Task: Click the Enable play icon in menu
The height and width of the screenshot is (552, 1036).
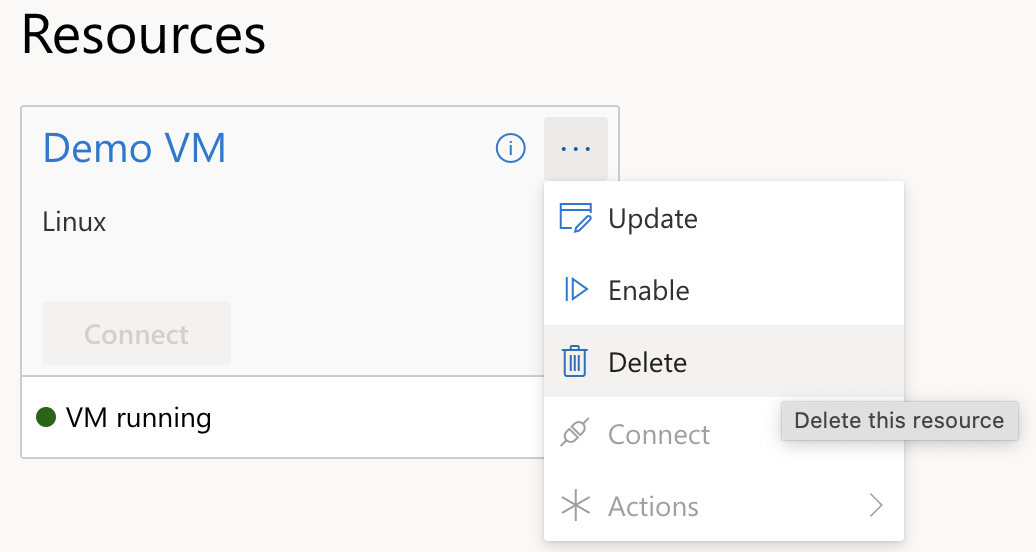Action: coord(575,290)
